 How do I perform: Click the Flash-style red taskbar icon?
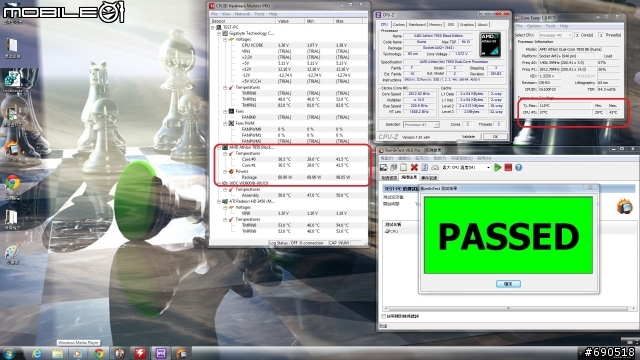pos(140,353)
